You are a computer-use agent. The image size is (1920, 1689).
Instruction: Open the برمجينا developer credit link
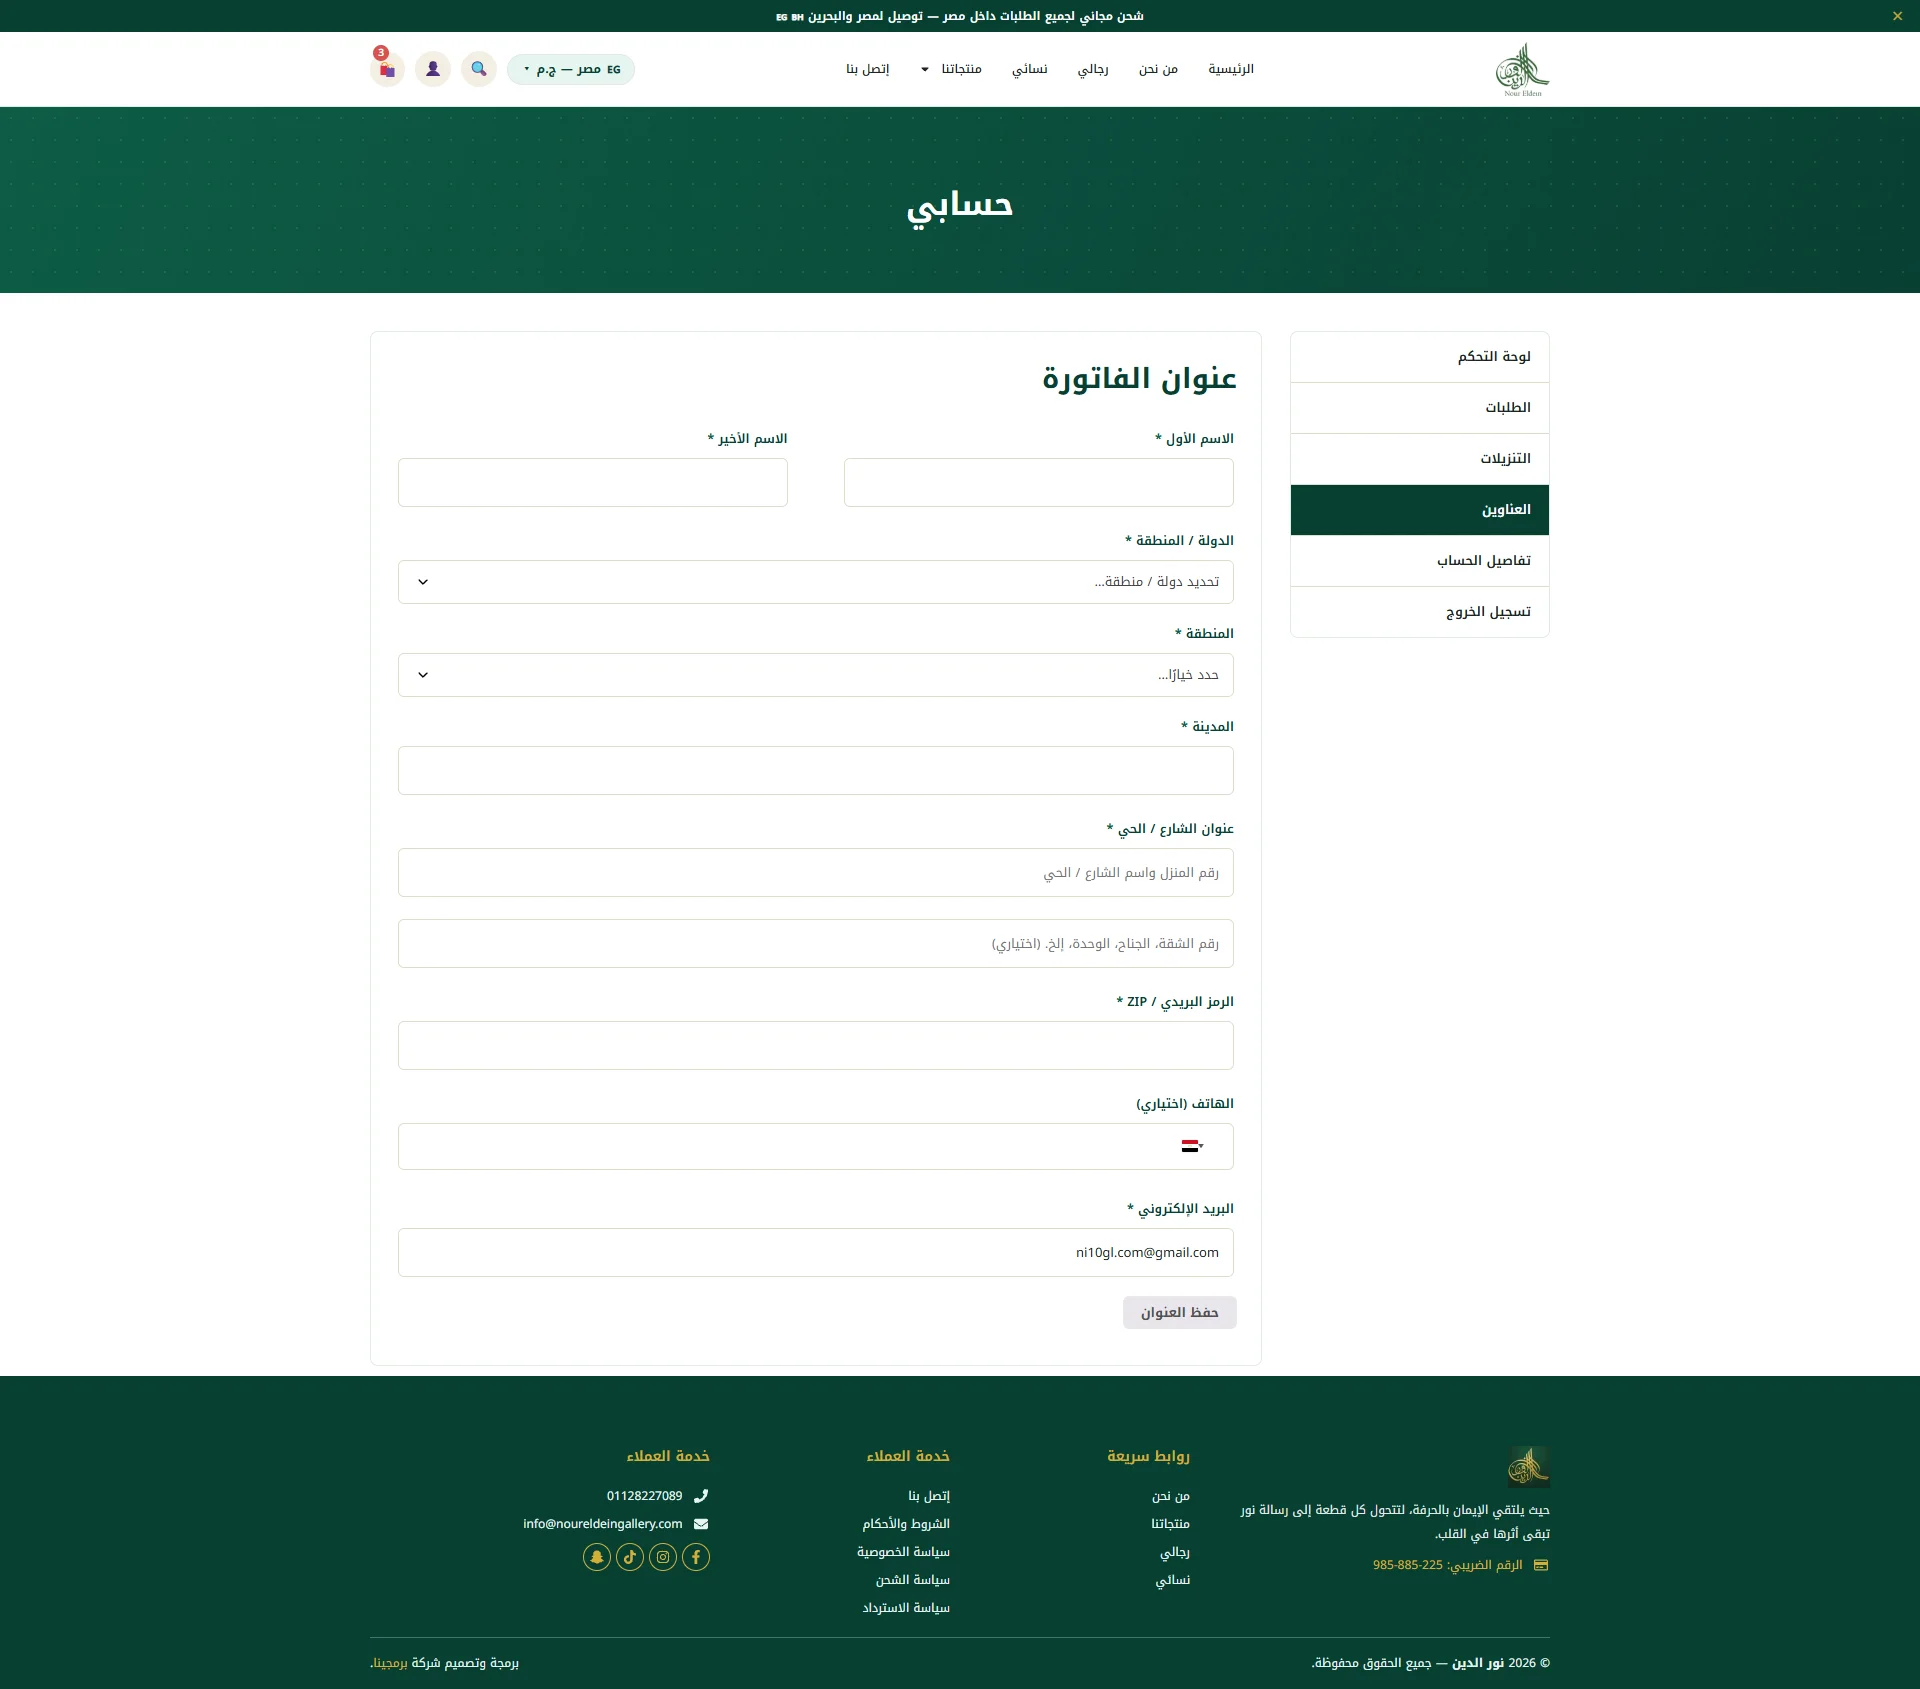click(x=390, y=1663)
